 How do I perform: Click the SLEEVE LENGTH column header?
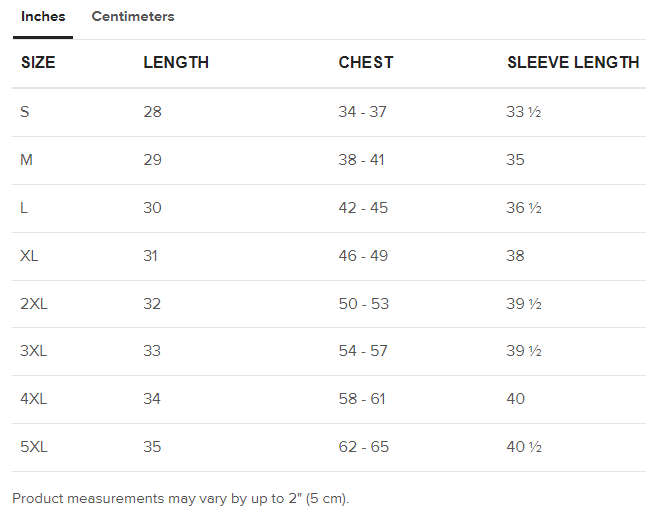[573, 63]
